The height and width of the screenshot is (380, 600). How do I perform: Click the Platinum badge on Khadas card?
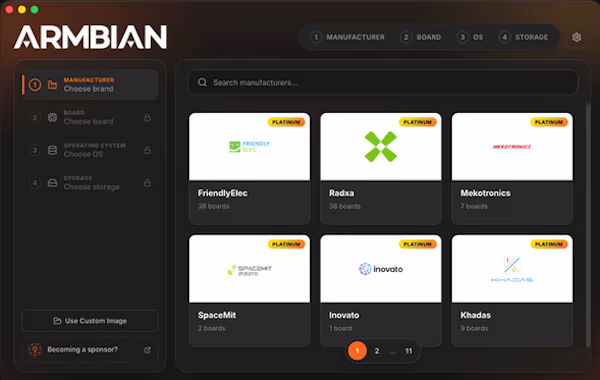click(549, 244)
